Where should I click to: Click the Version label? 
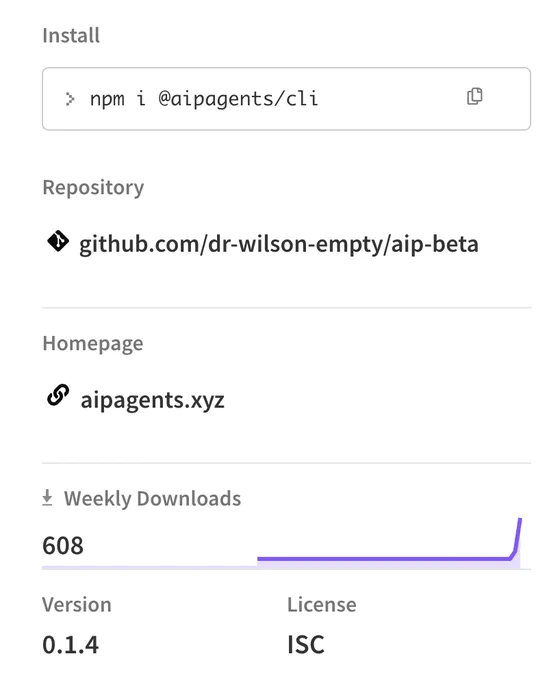point(77,605)
